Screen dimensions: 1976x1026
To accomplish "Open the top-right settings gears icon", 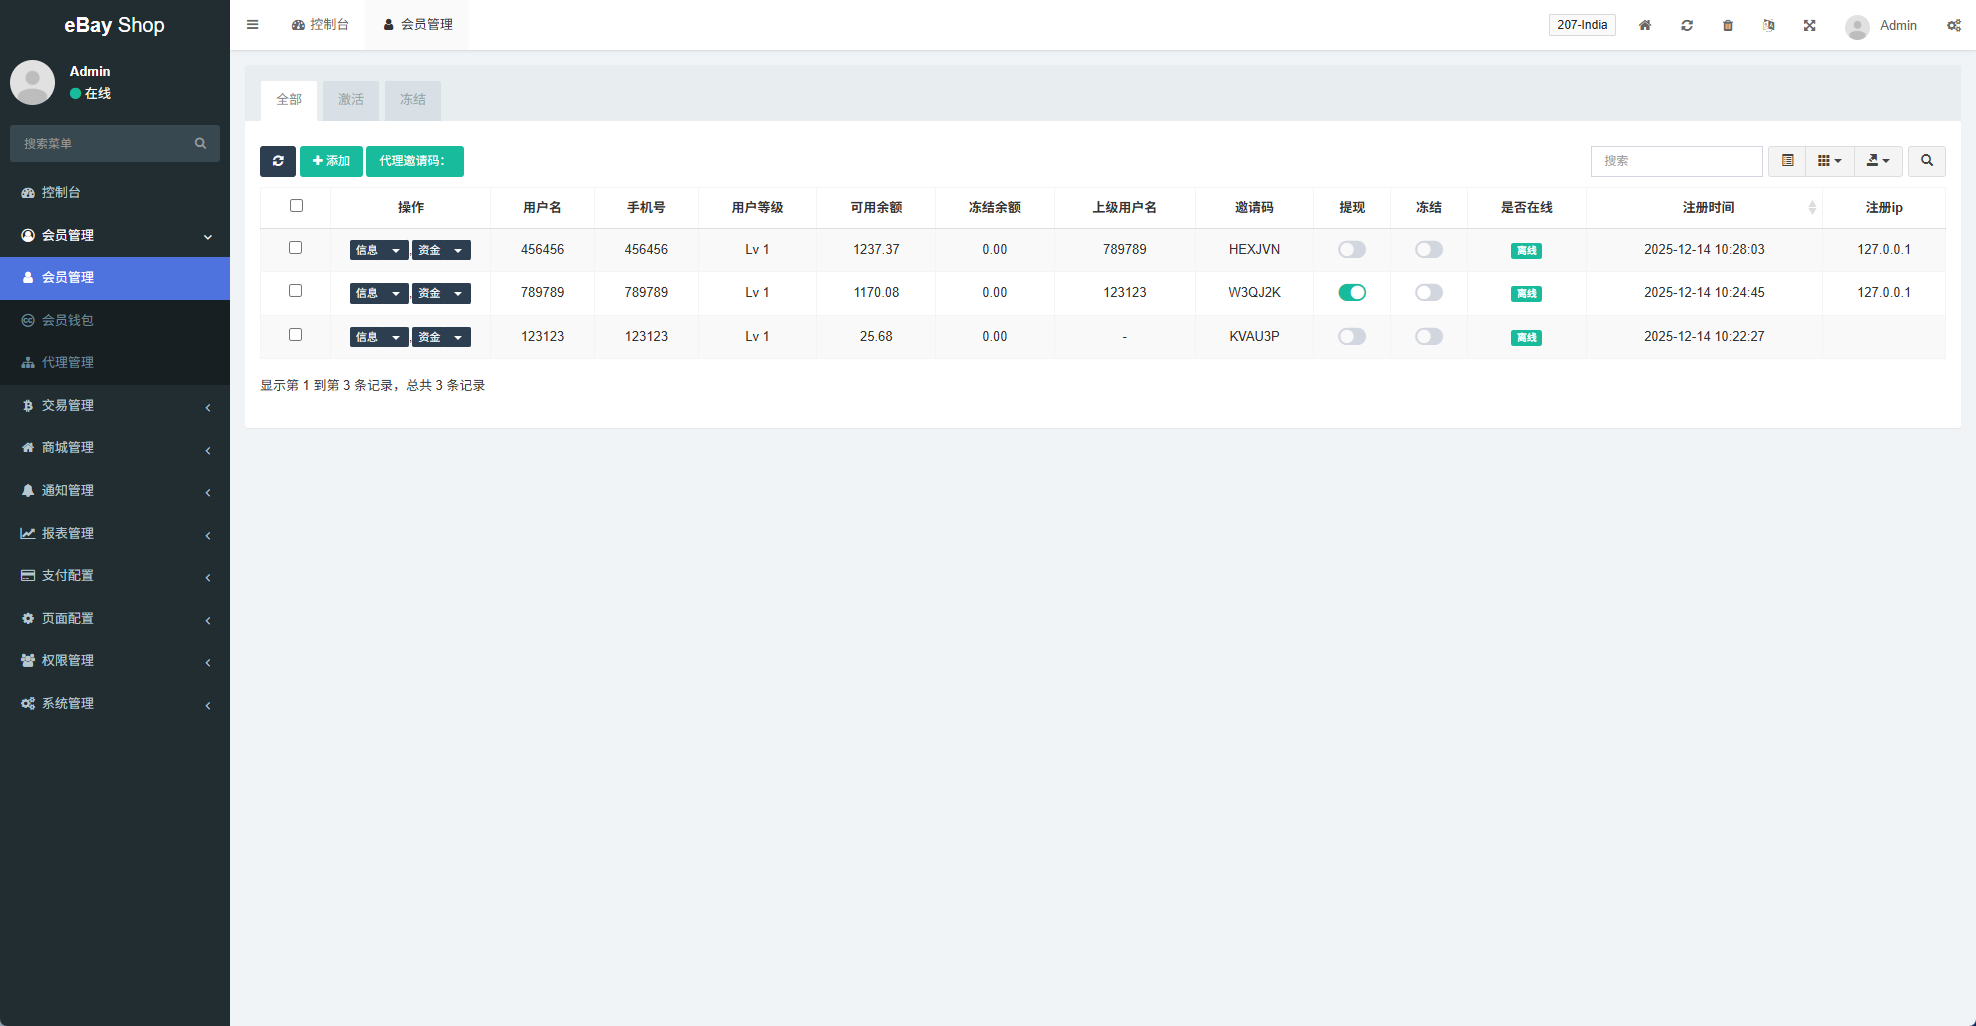I will click(1953, 25).
